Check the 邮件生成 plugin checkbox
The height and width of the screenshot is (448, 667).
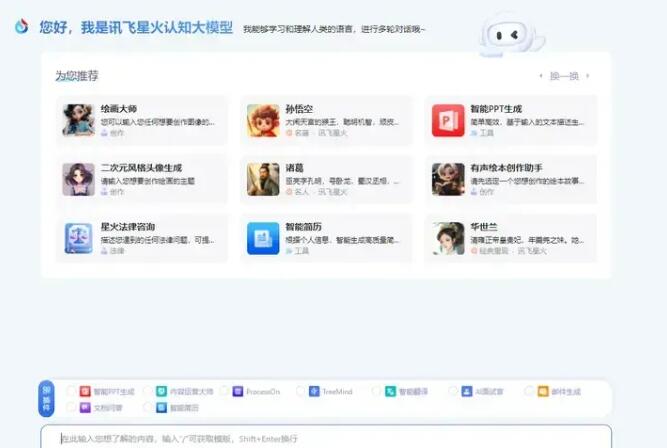[529, 391]
